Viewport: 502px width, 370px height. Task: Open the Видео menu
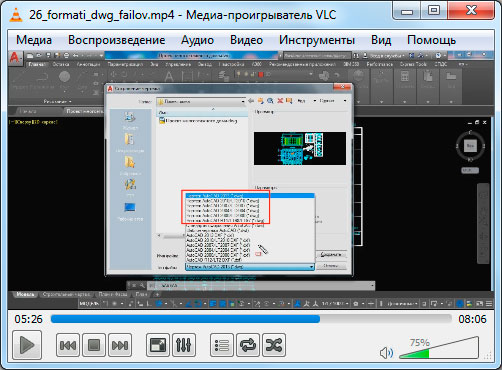(246, 40)
